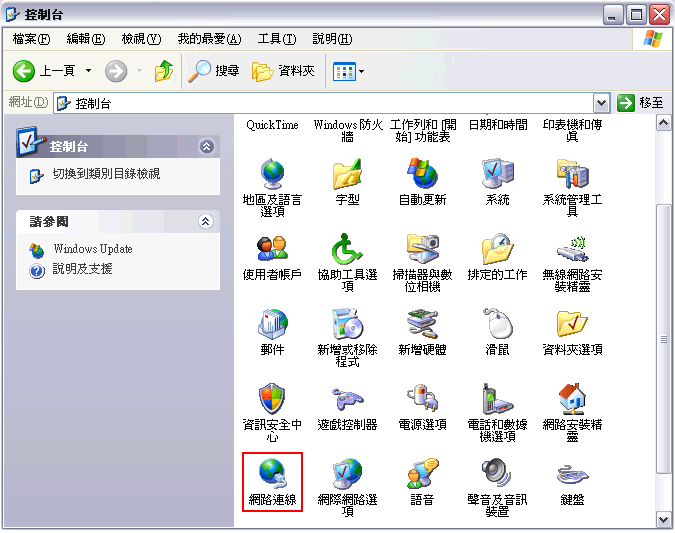Image resolution: width=675 pixels, height=533 pixels.
Task: Open 電話和數據機選項 icon
Action: 497,399
